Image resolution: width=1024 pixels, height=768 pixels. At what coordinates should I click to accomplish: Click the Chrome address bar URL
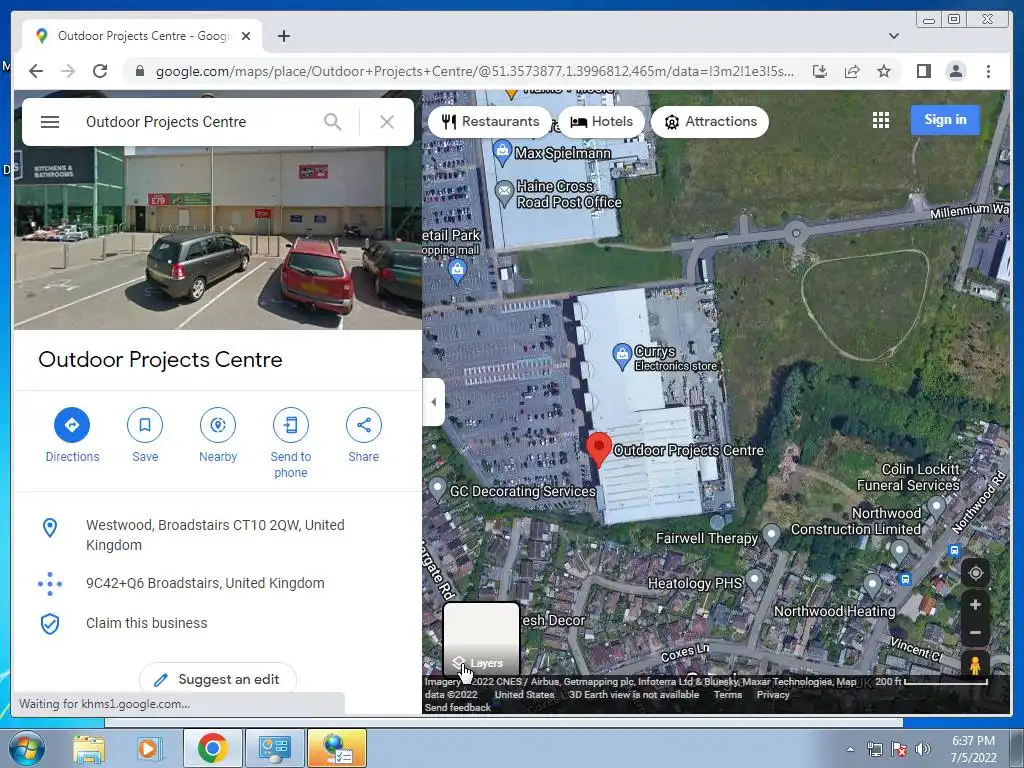coord(475,71)
